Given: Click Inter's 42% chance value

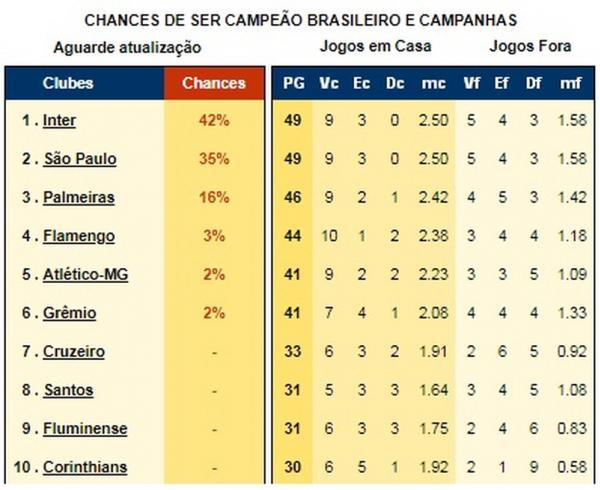Looking at the screenshot, I should tap(214, 121).
